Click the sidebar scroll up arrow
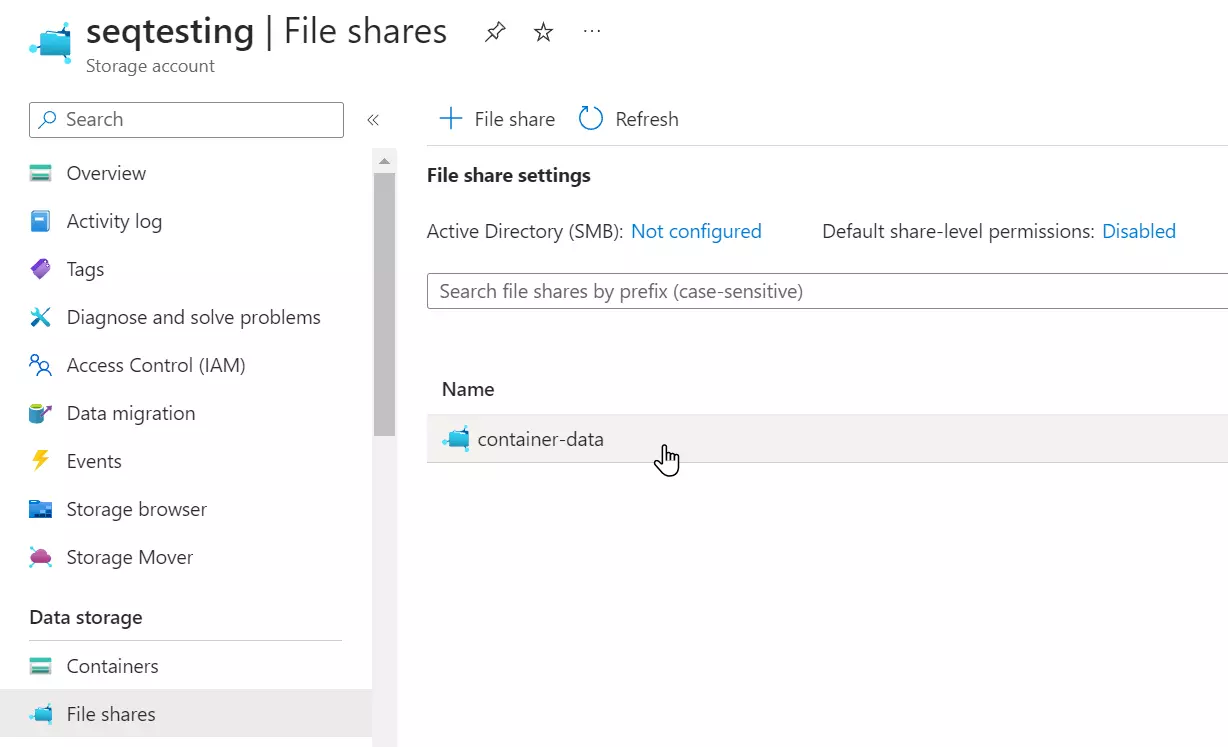Viewport: 1228px width, 747px height. pos(385,161)
